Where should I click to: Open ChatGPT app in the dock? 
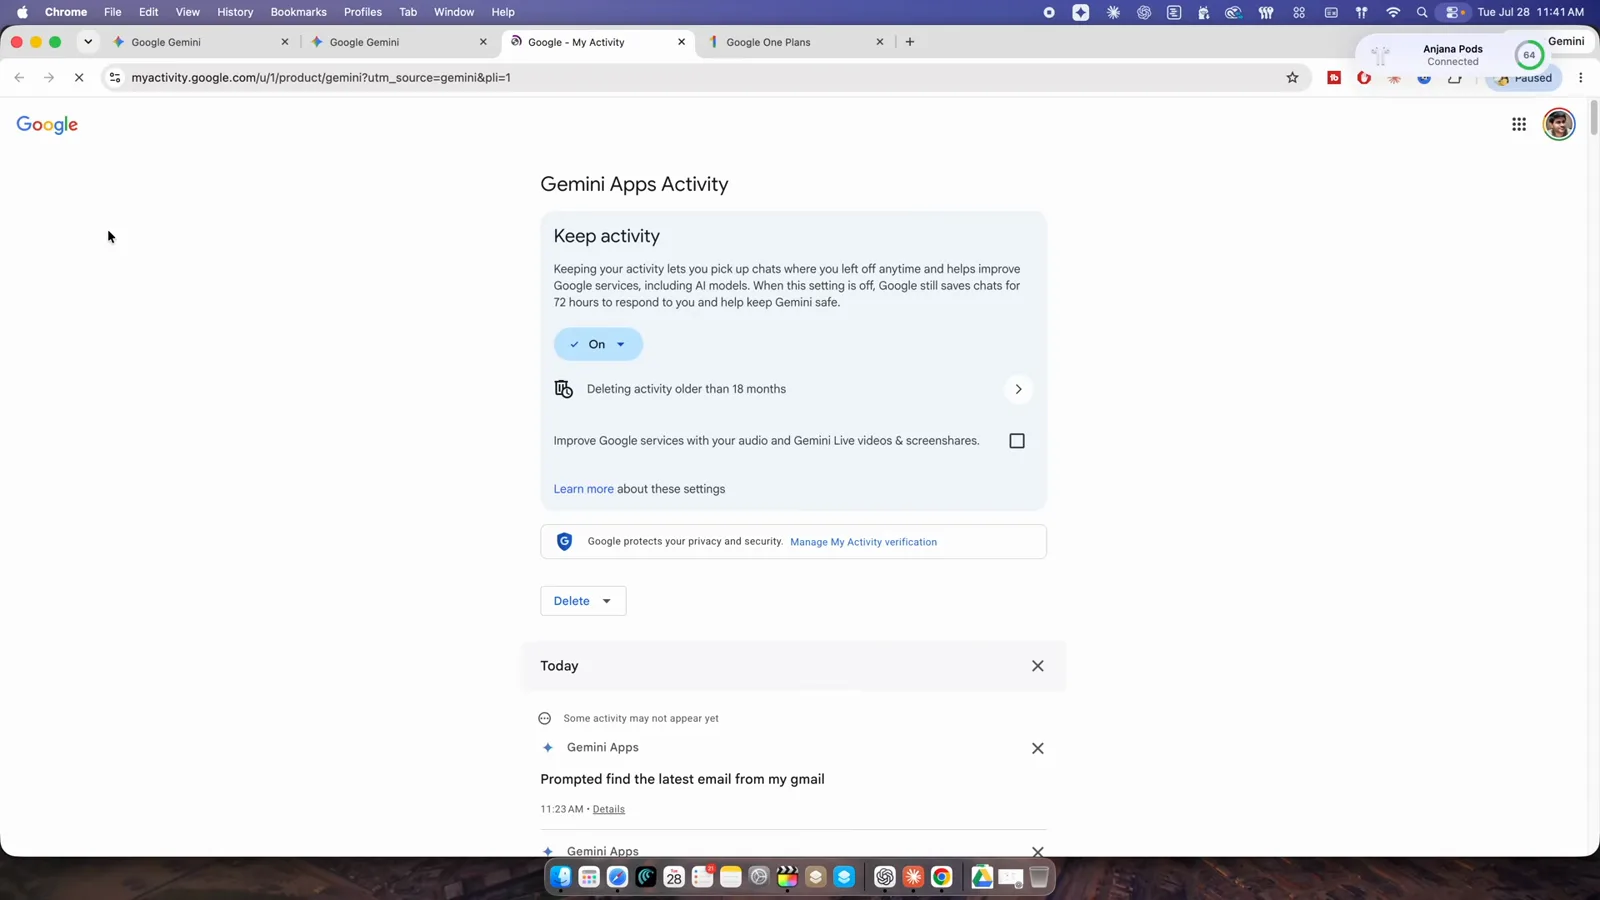(x=884, y=877)
